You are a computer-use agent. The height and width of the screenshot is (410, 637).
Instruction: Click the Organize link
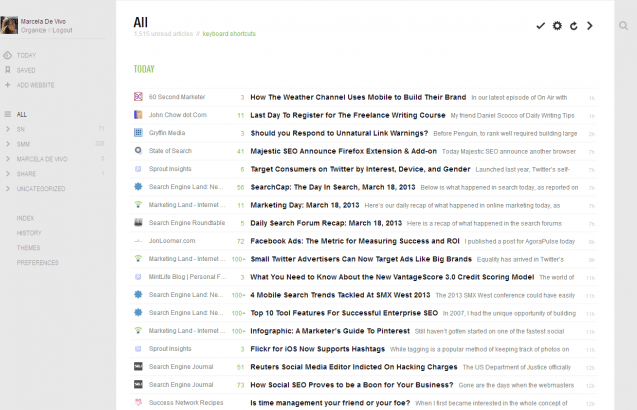click(x=33, y=30)
